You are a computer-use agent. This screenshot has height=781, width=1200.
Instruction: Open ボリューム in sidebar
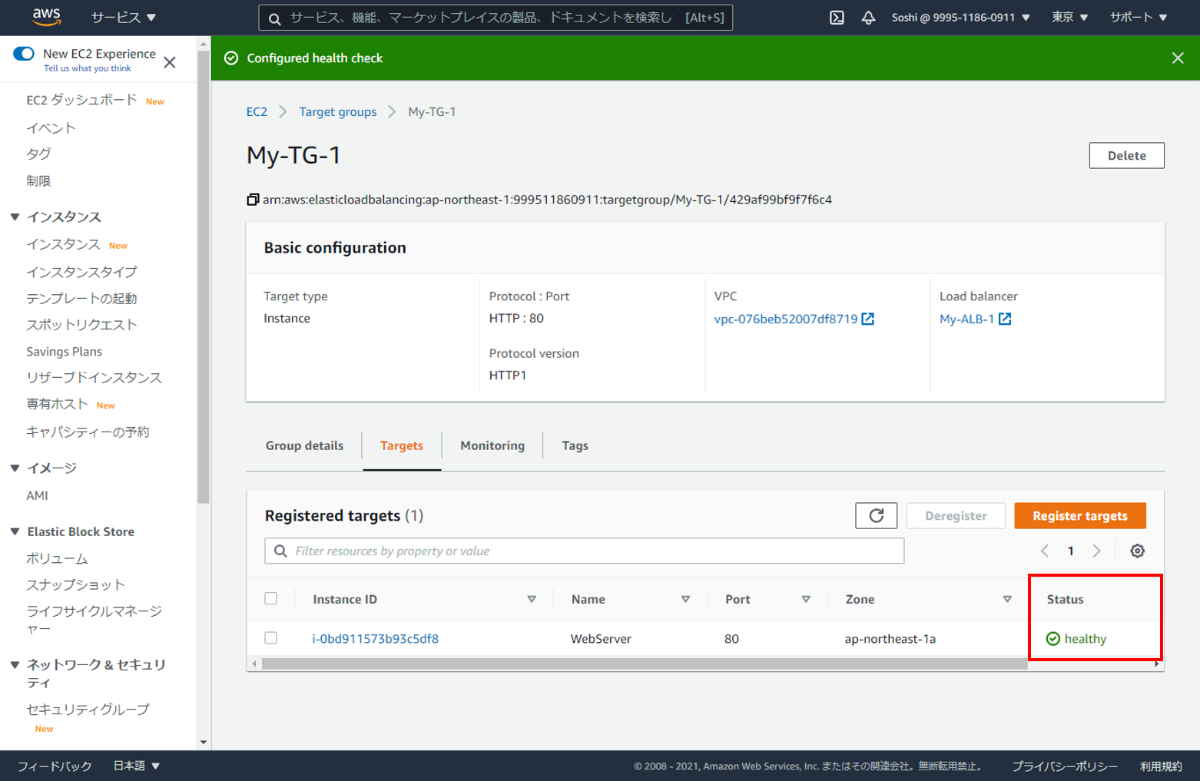(57, 559)
